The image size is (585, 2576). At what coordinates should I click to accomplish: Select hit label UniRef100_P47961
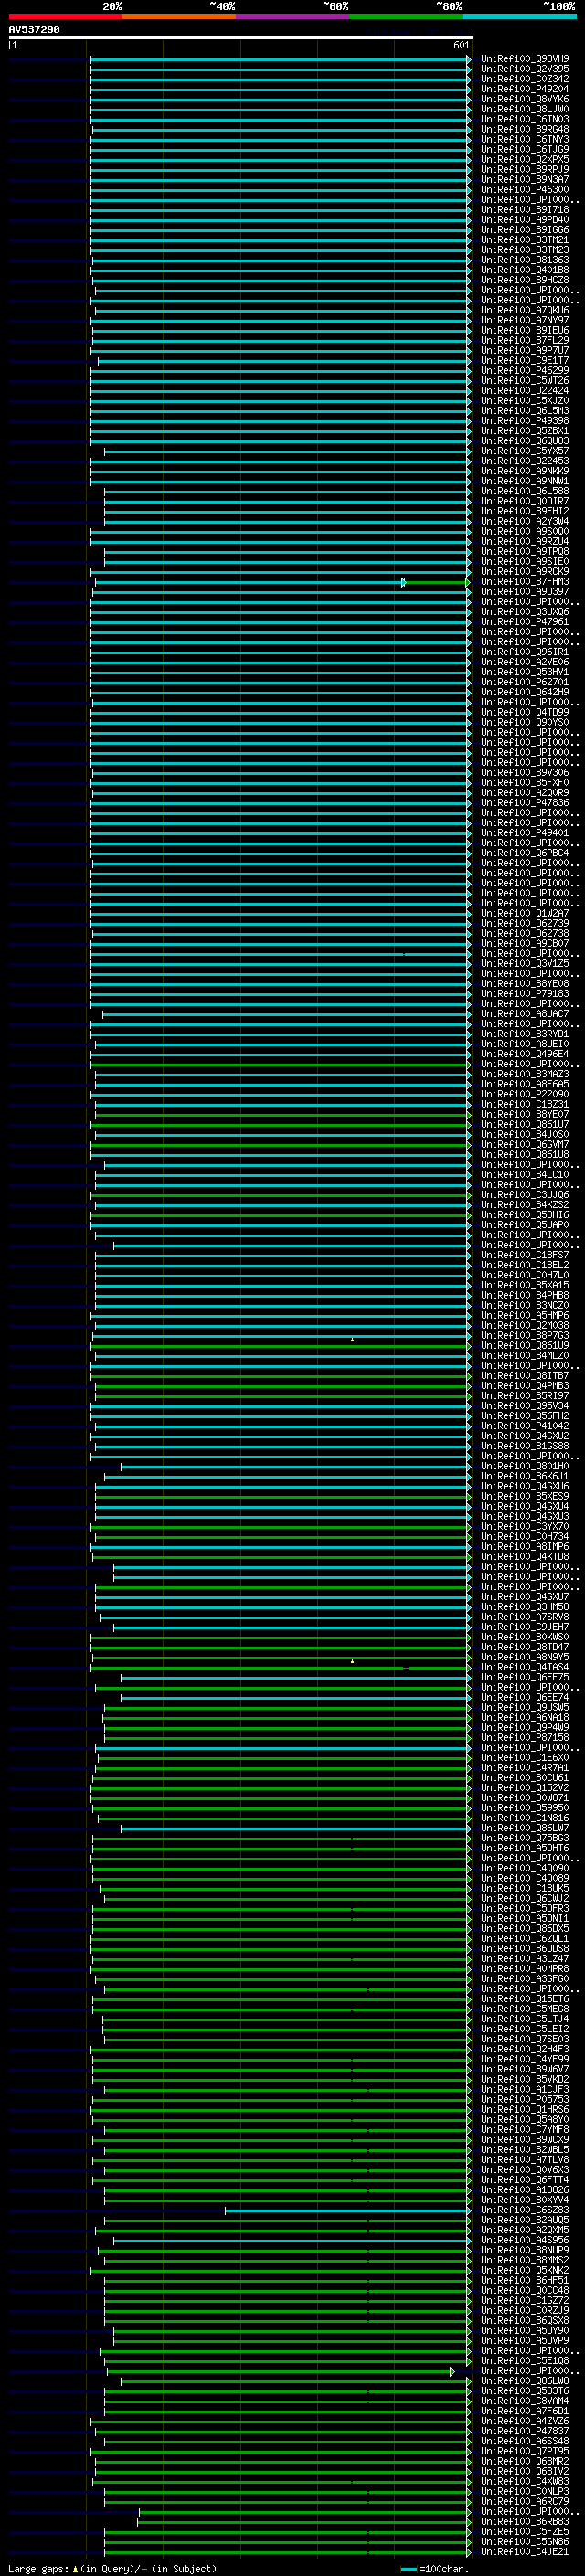[x=525, y=622]
